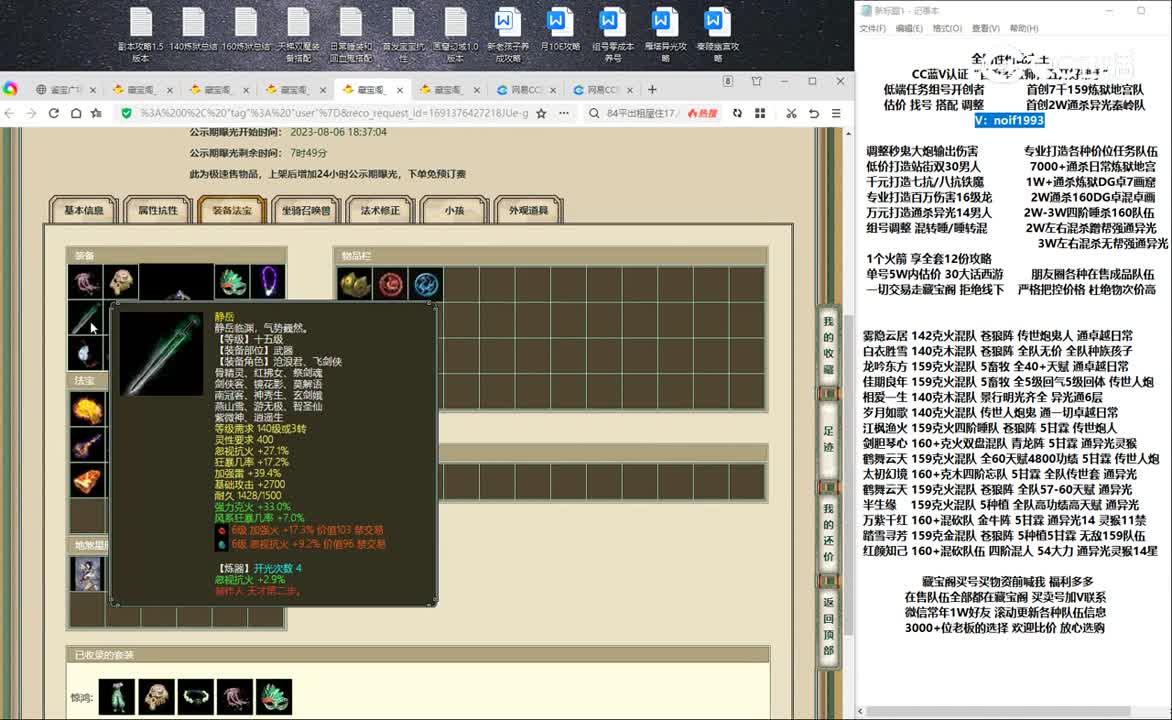The height and width of the screenshot is (720, 1172).
Task: Click the browser forward arrow
Action: (31, 114)
